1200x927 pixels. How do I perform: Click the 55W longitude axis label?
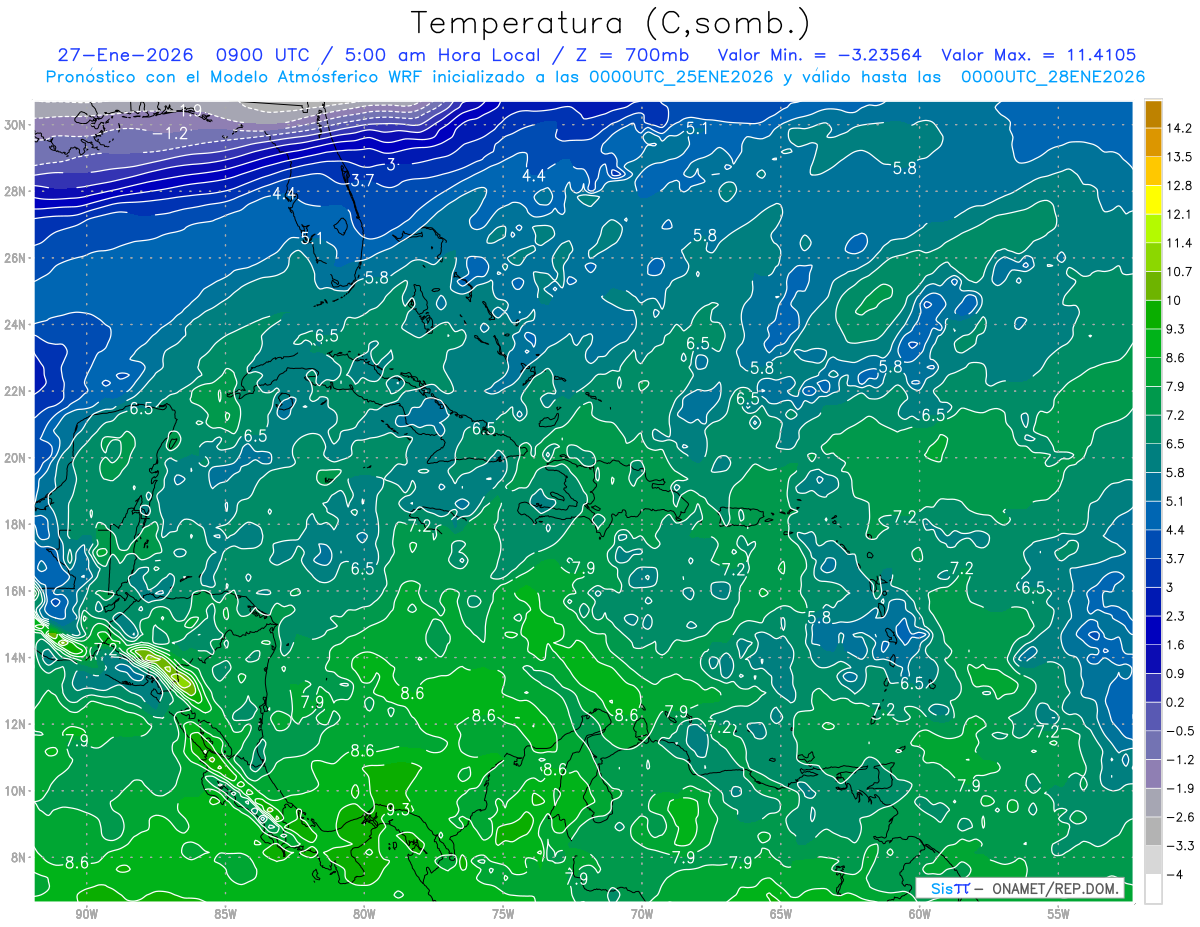1059,914
